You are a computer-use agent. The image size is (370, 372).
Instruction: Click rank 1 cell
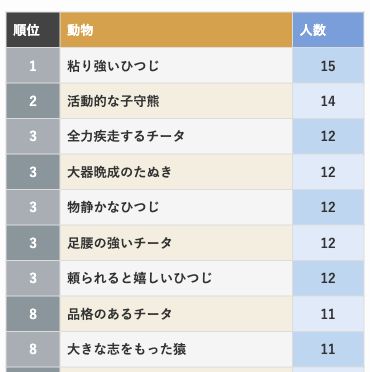(33, 65)
